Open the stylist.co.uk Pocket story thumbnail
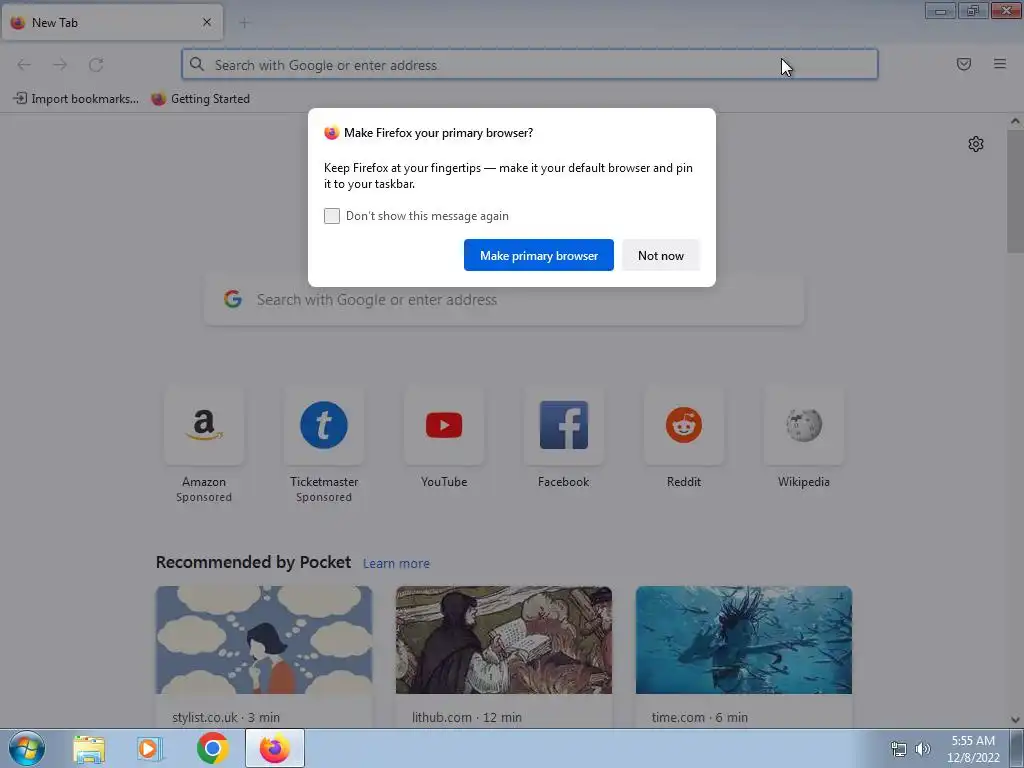 click(x=264, y=640)
